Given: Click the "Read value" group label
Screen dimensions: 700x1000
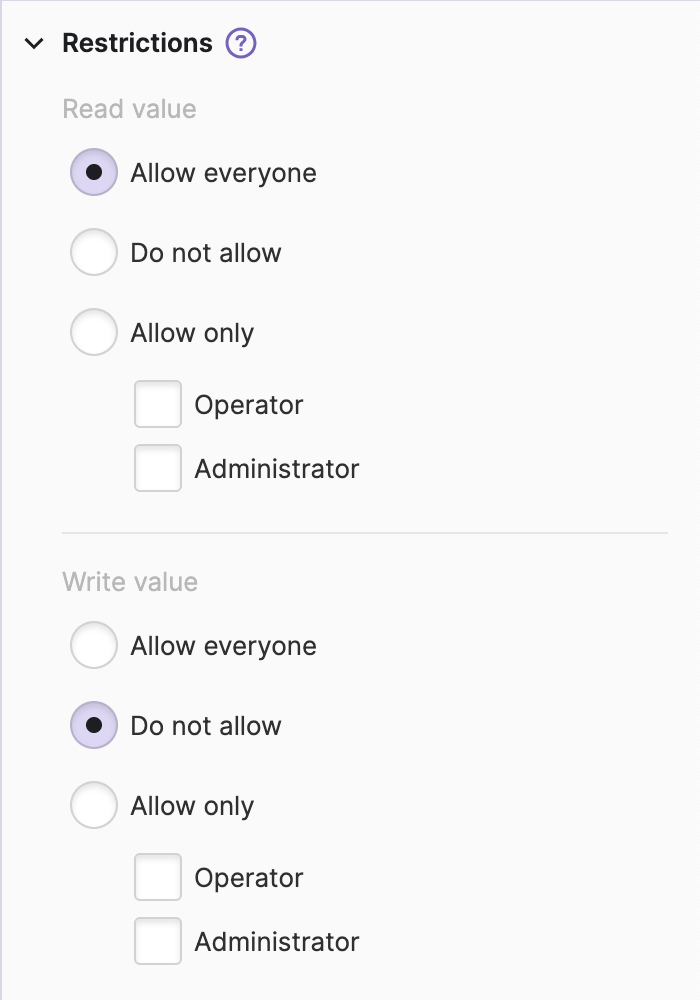Looking at the screenshot, I should pyautogui.click(x=129, y=109).
